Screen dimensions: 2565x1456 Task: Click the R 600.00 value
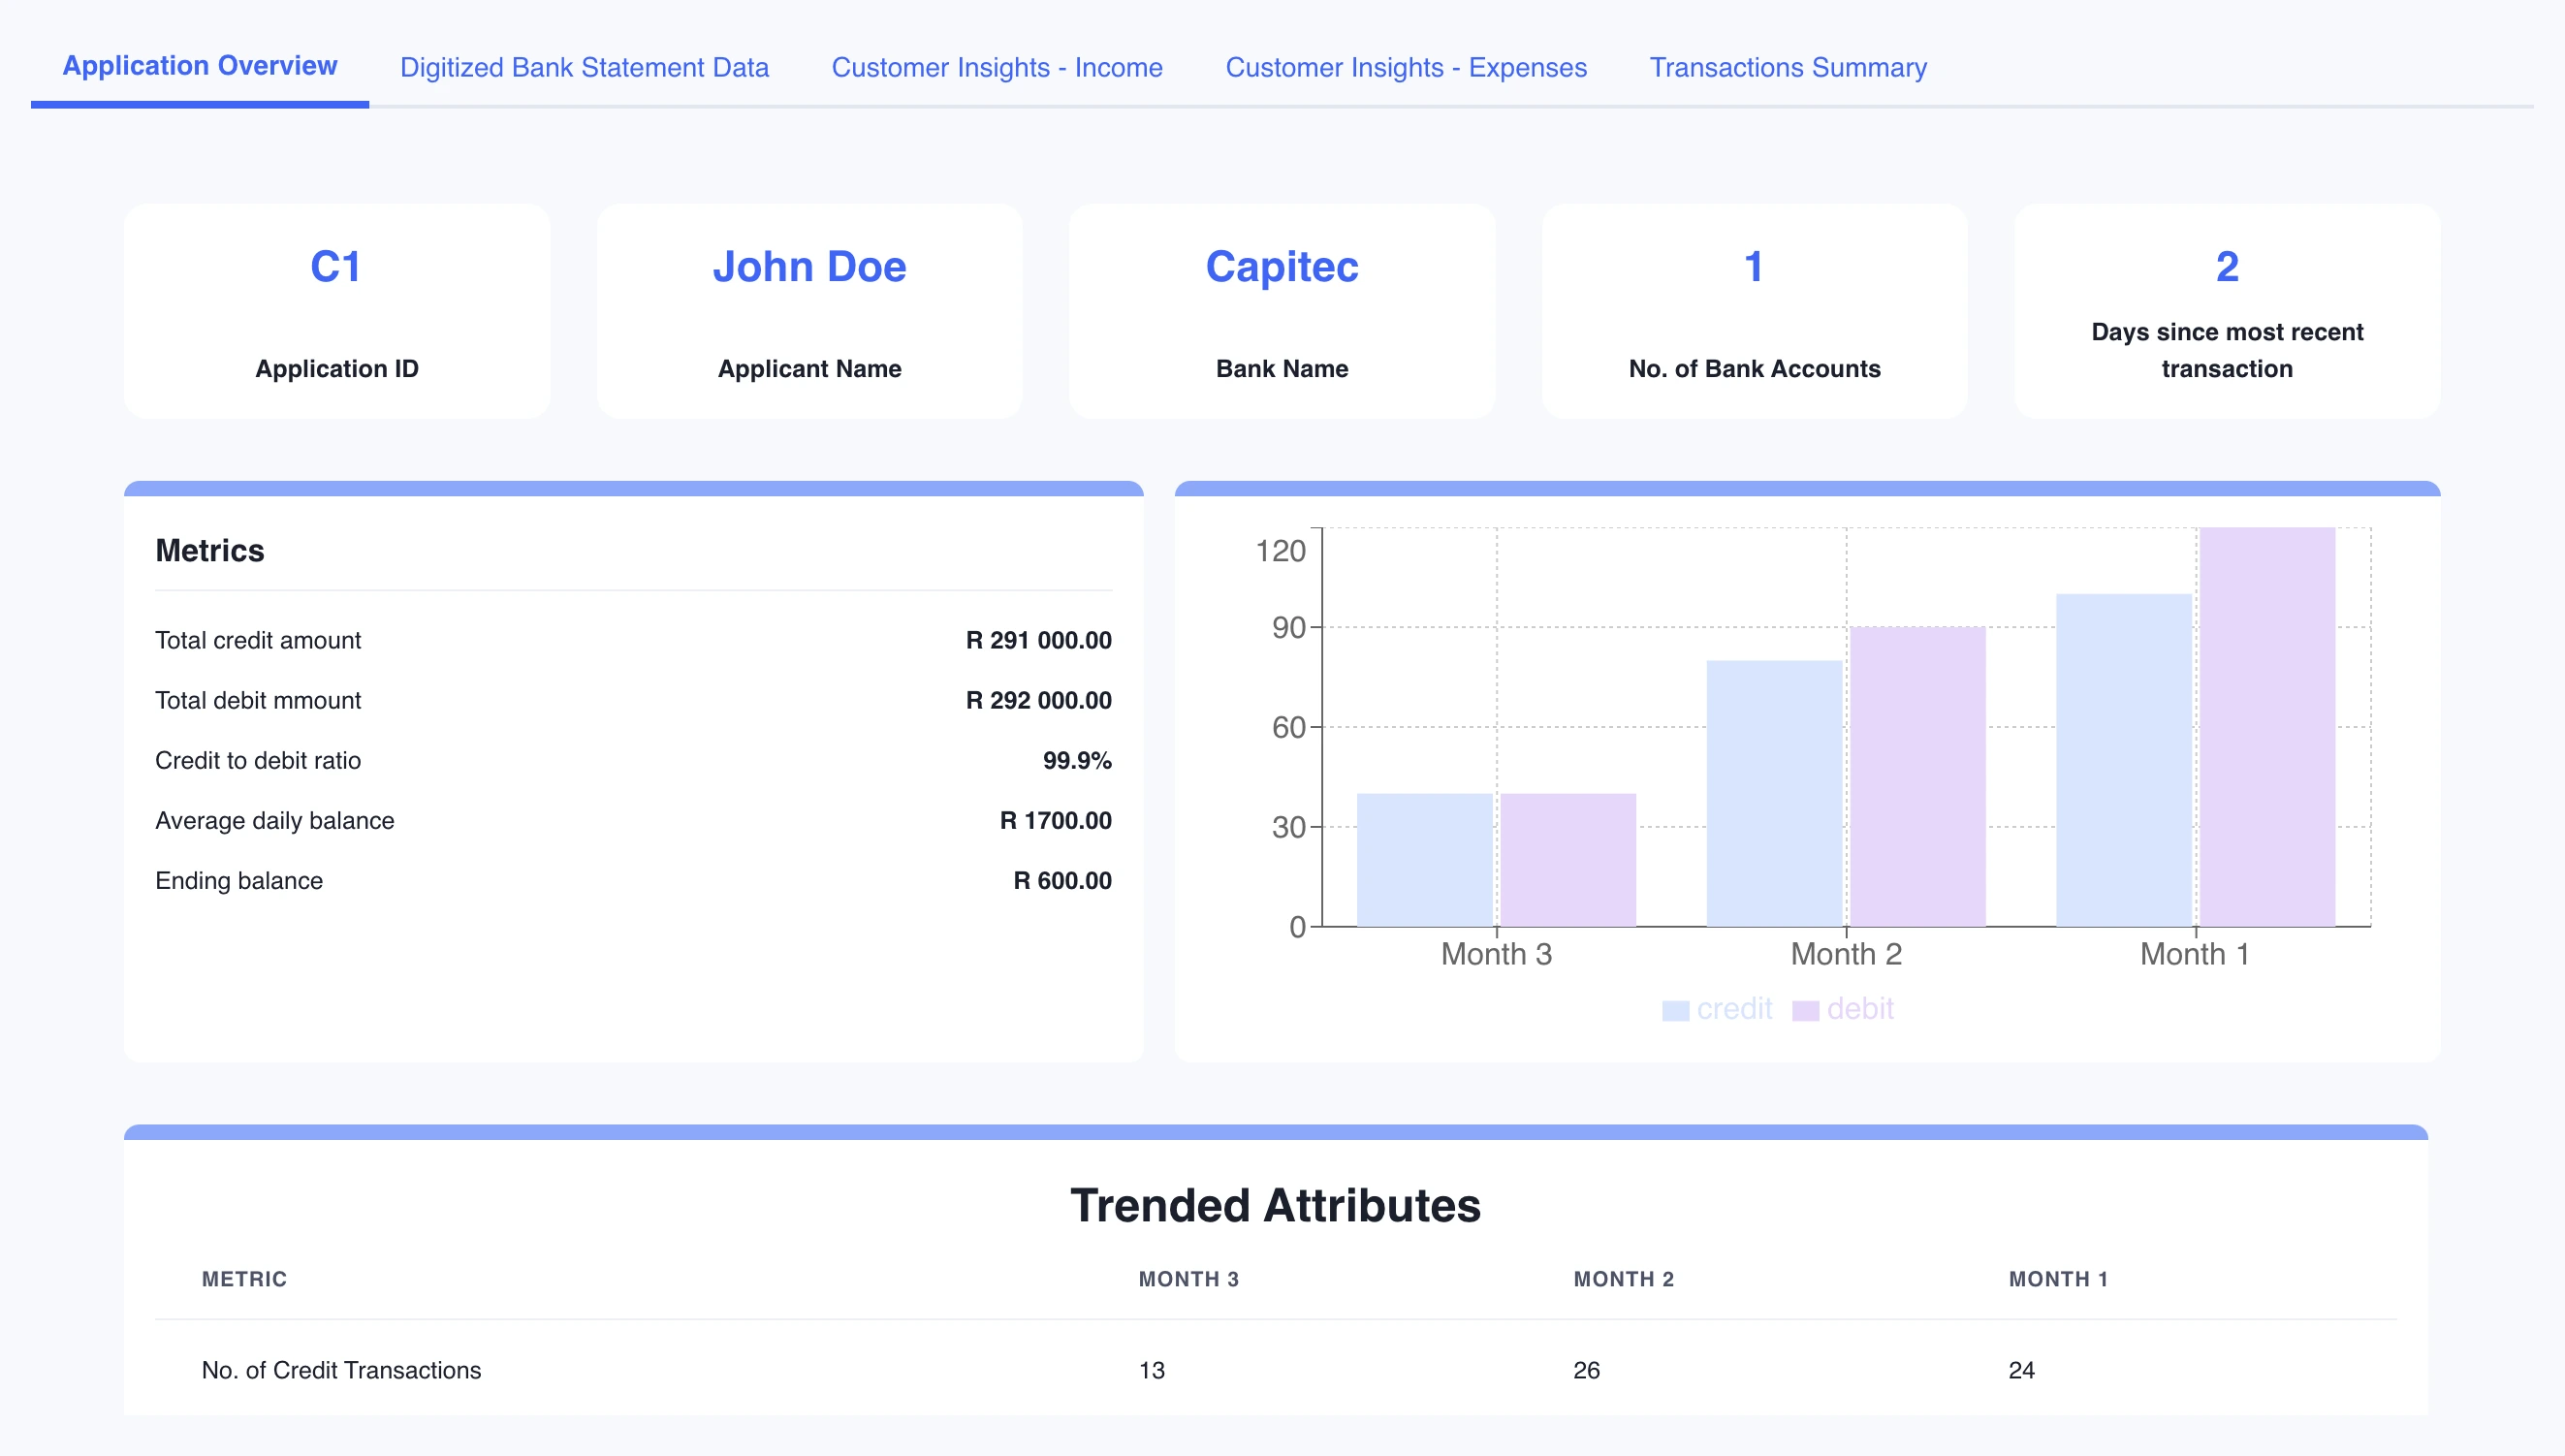tap(1062, 880)
